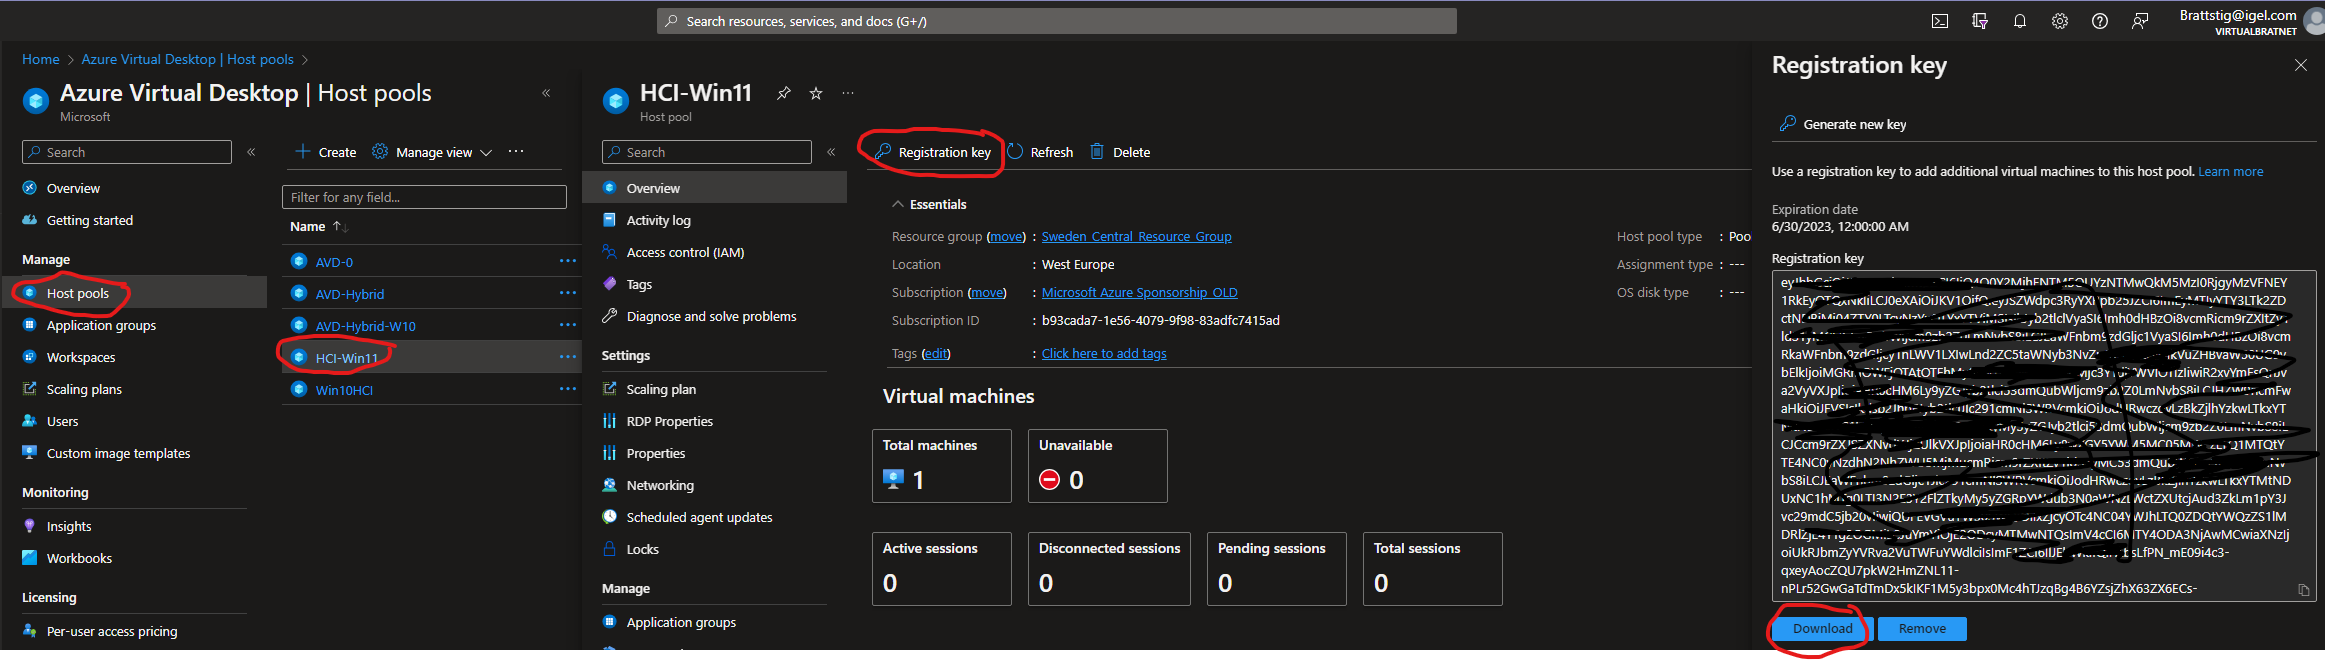Screen dimensions: 2325x660
Task: Collapse the Essentials section
Action: (x=897, y=204)
